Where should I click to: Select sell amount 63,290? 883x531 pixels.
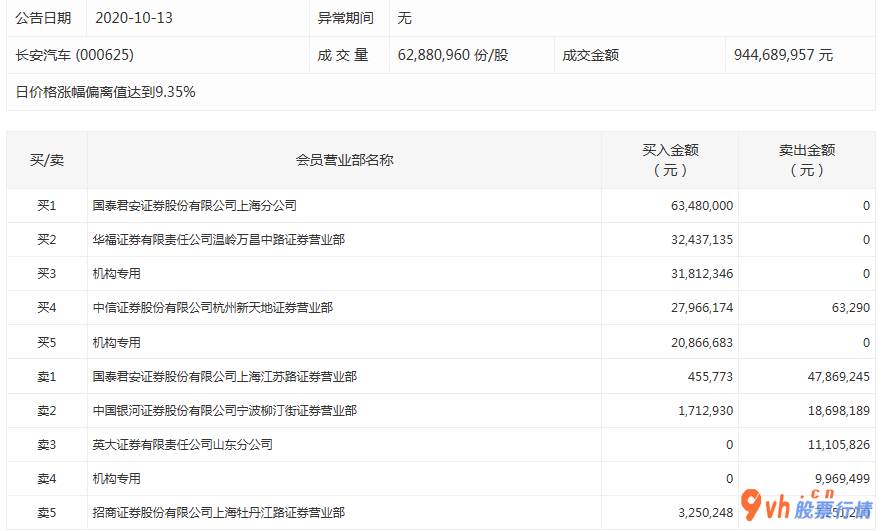coord(850,307)
